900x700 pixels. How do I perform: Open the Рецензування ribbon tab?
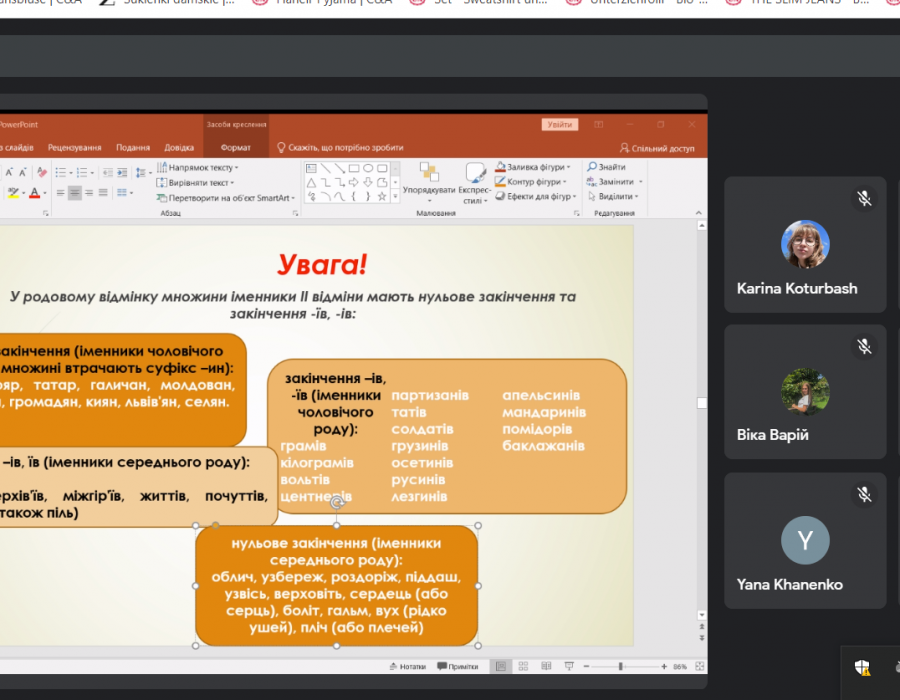[x=73, y=148]
